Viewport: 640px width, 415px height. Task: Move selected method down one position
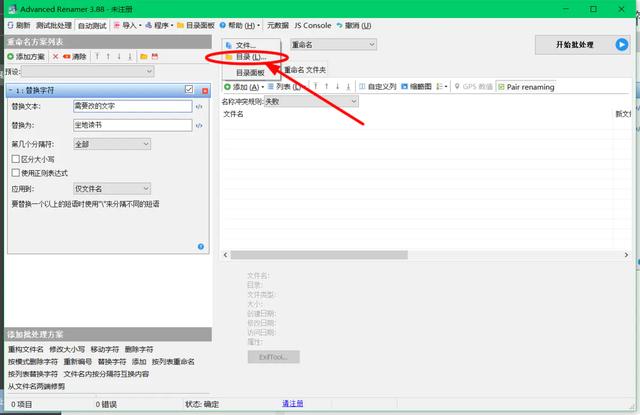tap(119, 57)
